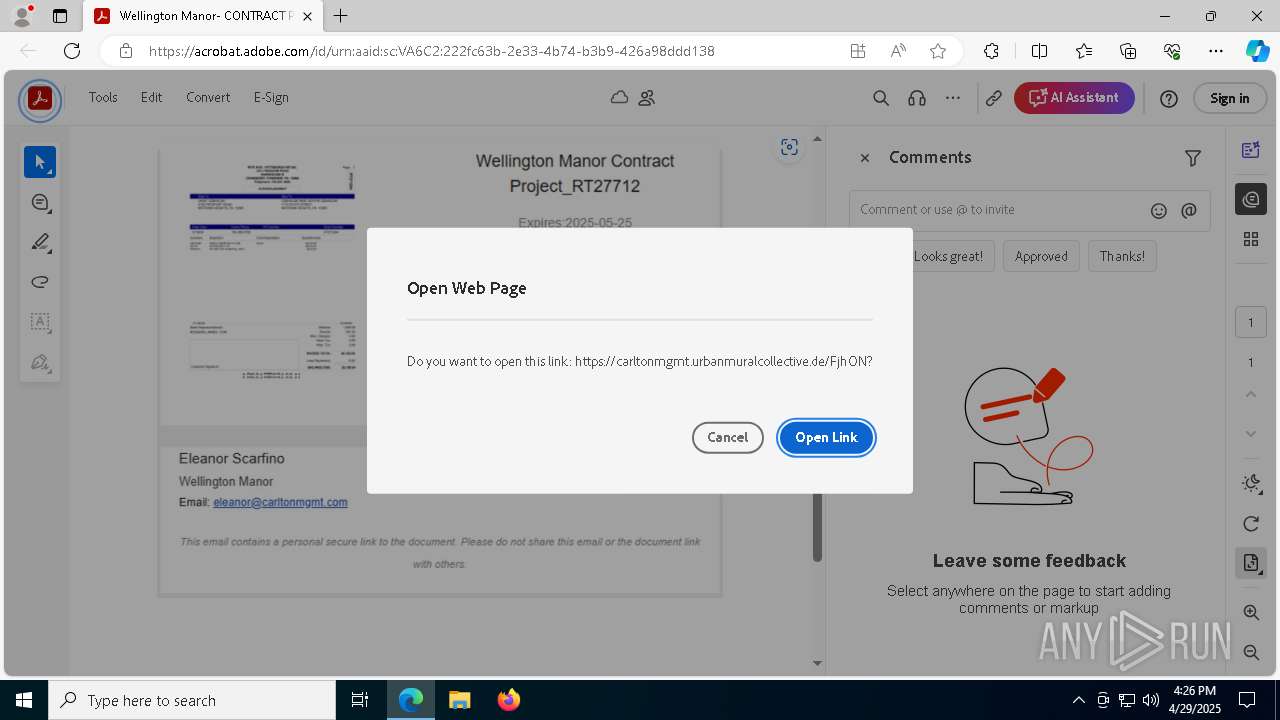Click the zoom out magnifier
Viewport: 1280px width, 720px height.
point(1251,652)
